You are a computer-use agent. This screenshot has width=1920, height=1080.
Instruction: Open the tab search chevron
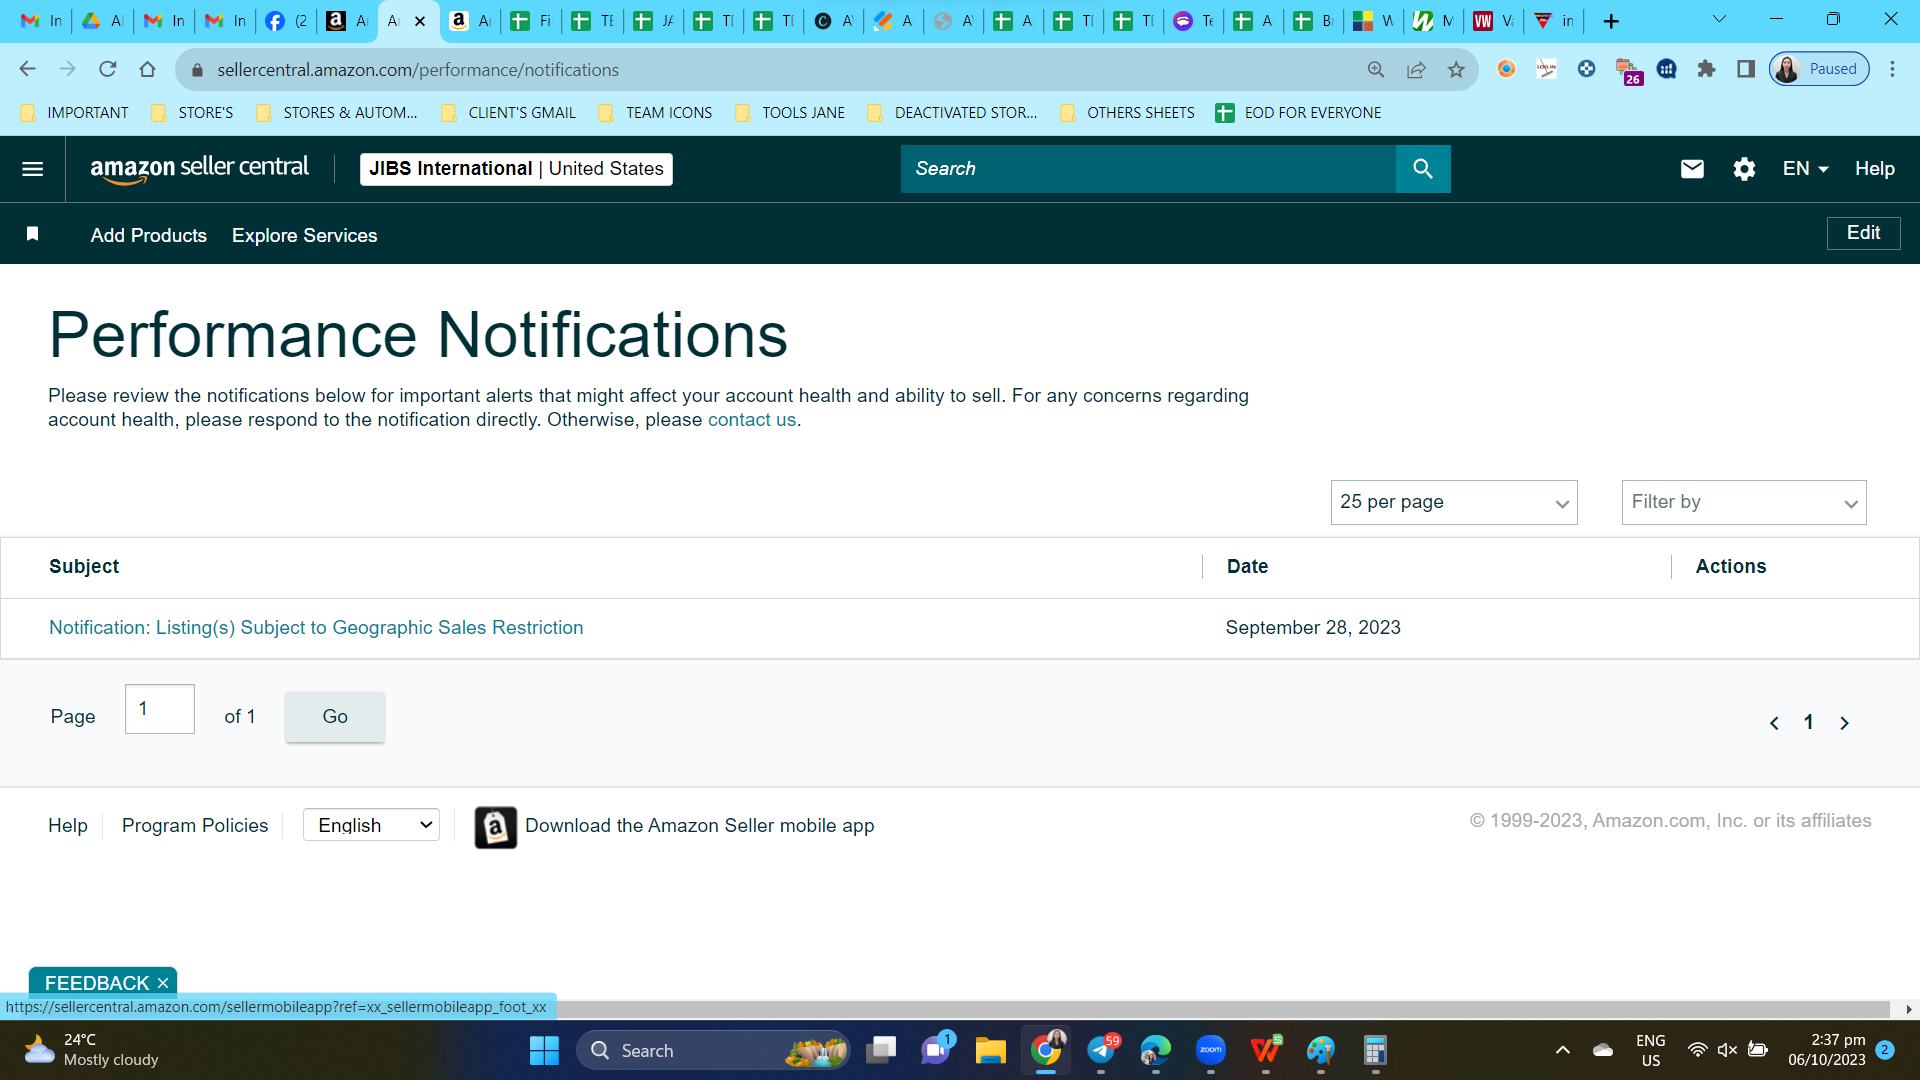[x=1719, y=19]
